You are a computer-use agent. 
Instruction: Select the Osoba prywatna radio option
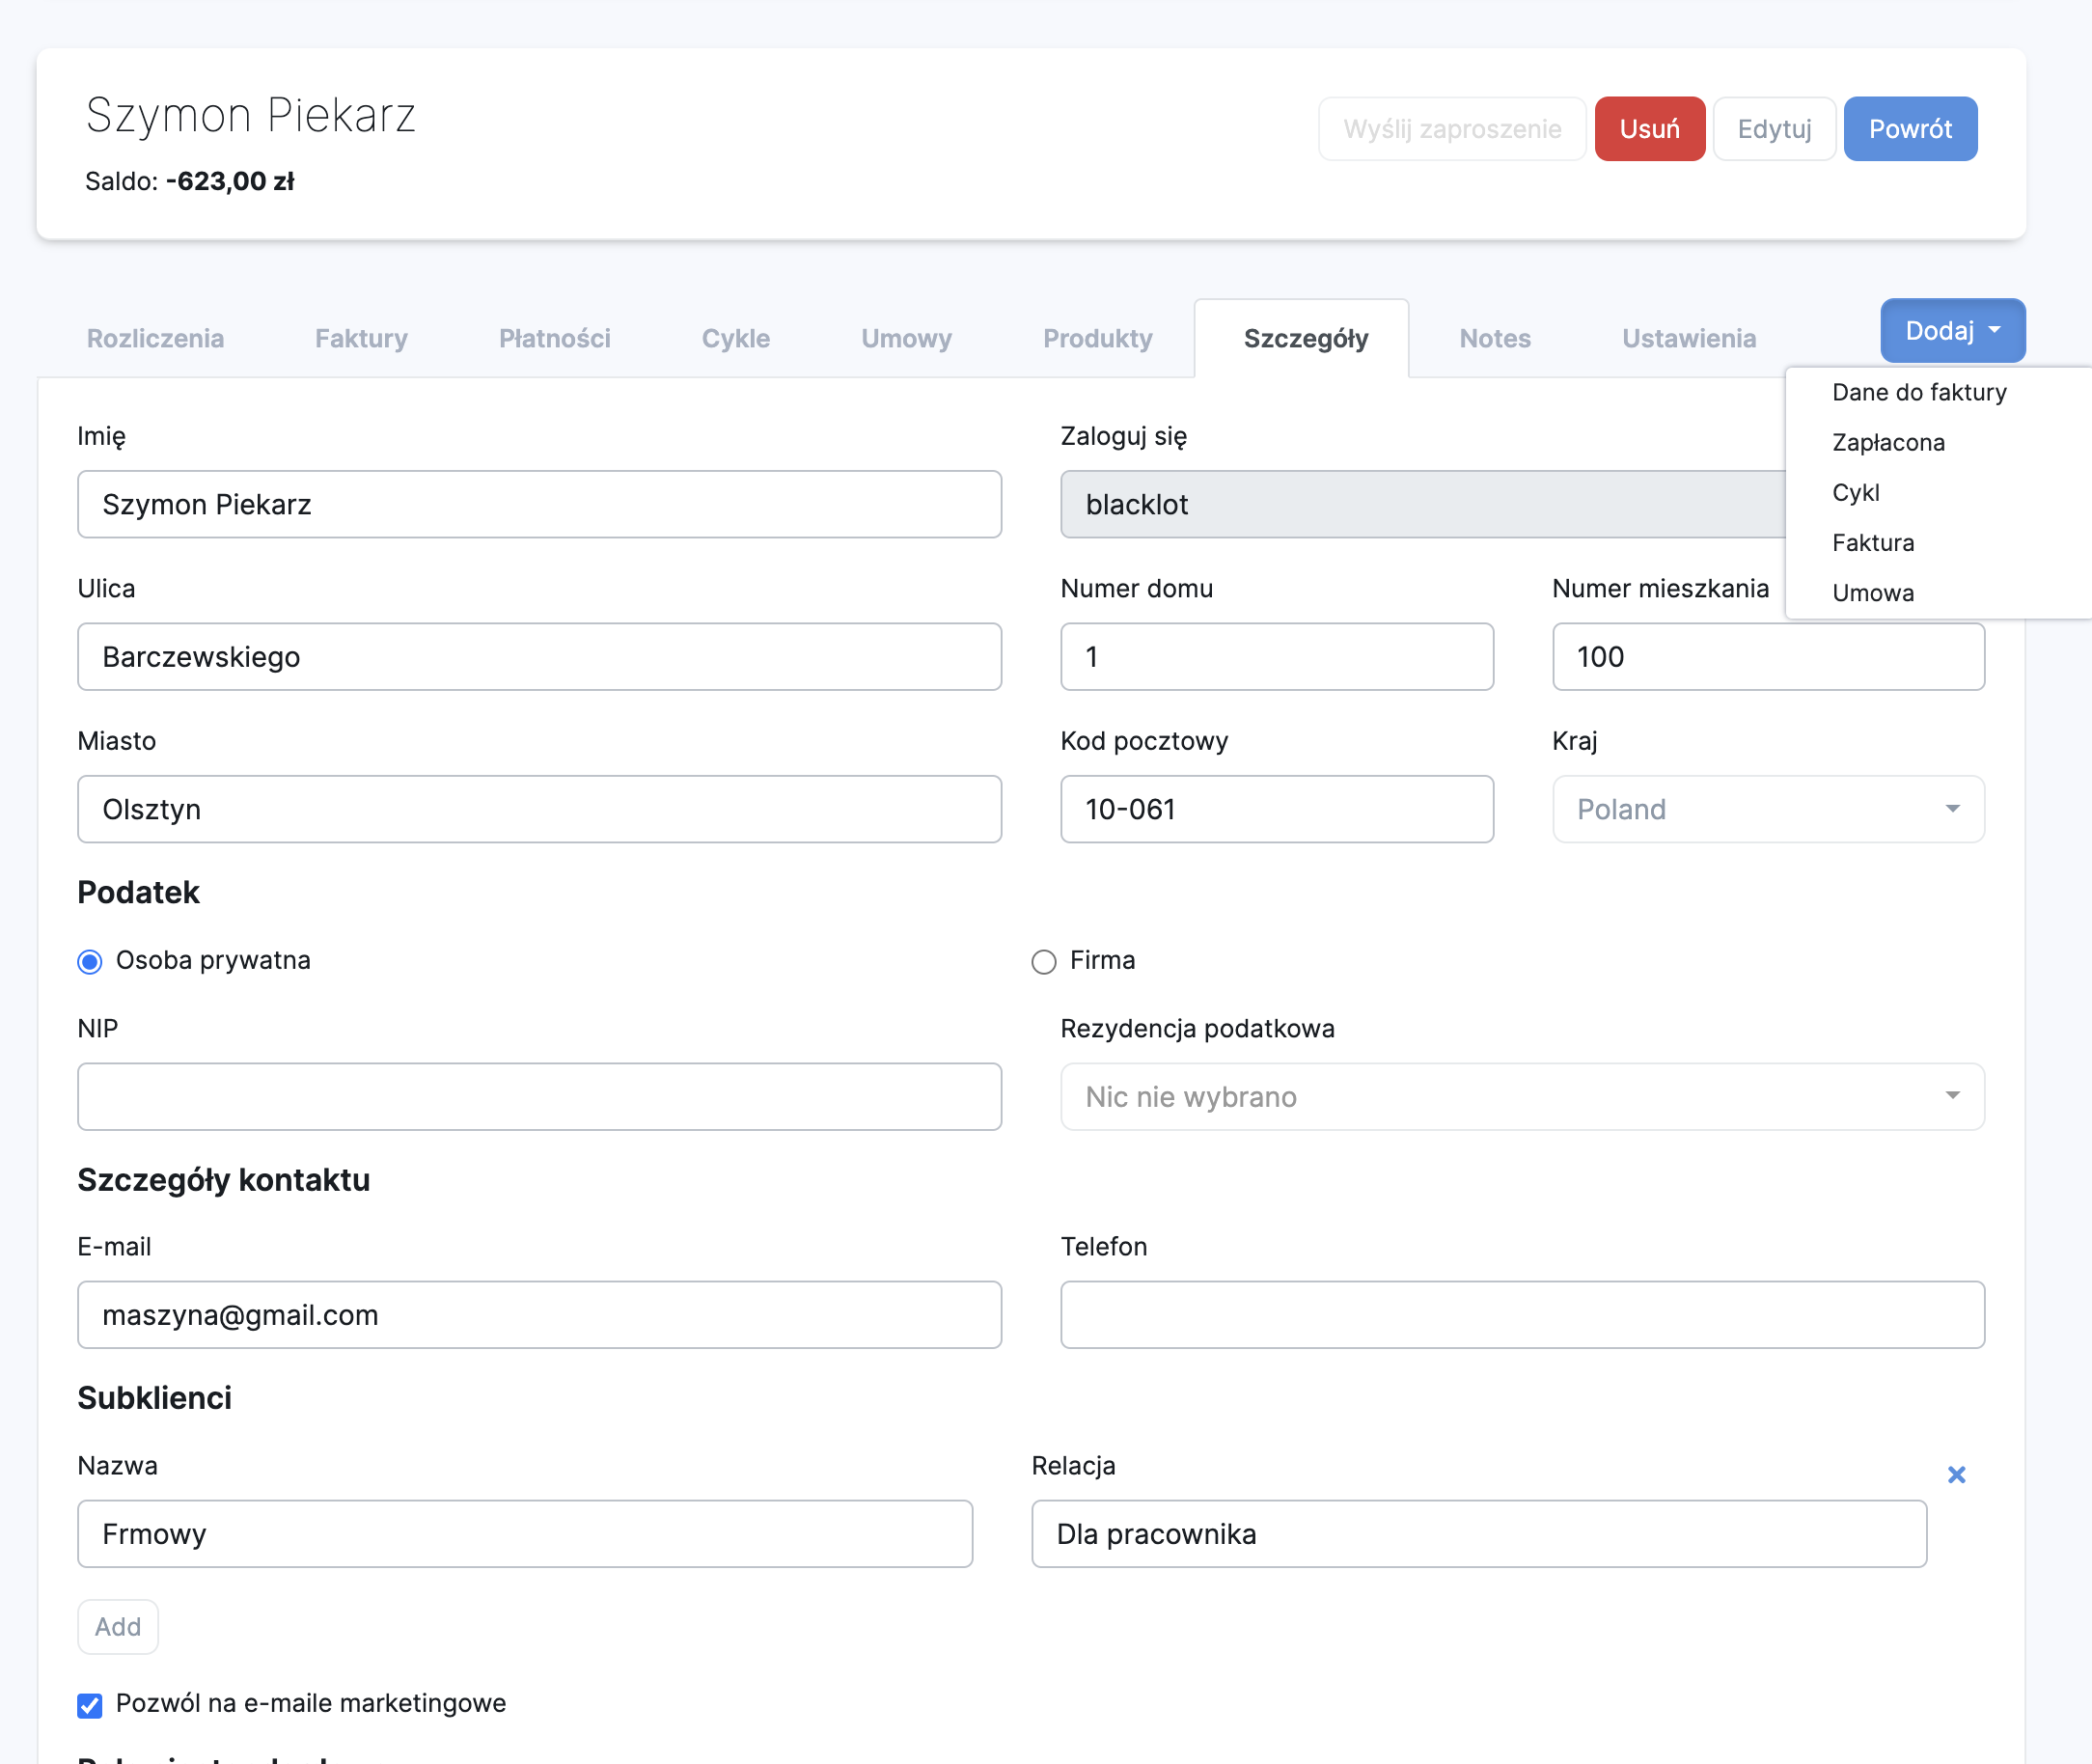(90, 962)
